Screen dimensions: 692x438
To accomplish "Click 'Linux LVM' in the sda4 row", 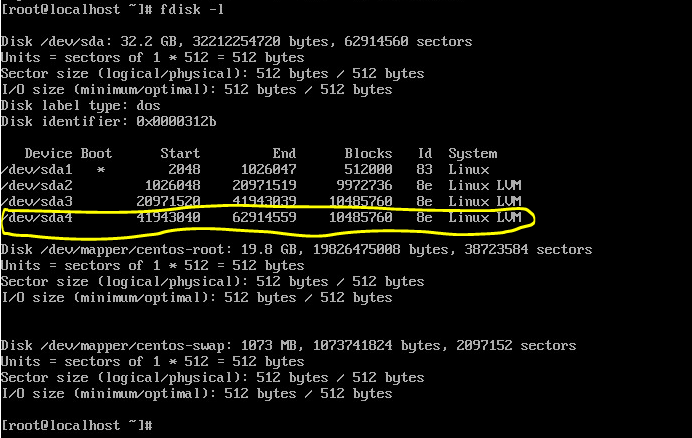I will (x=485, y=218).
